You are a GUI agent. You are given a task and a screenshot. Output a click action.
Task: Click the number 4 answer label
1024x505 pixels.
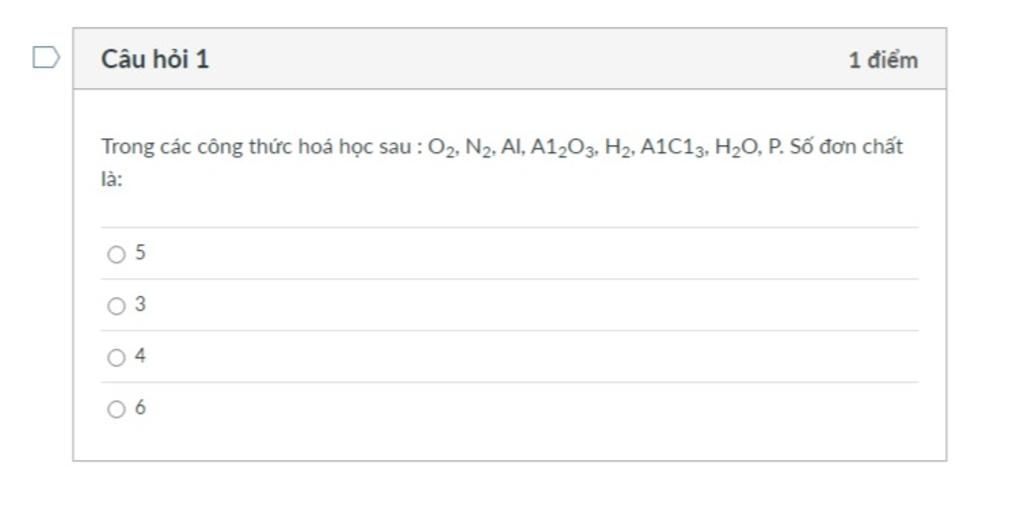click(x=140, y=355)
